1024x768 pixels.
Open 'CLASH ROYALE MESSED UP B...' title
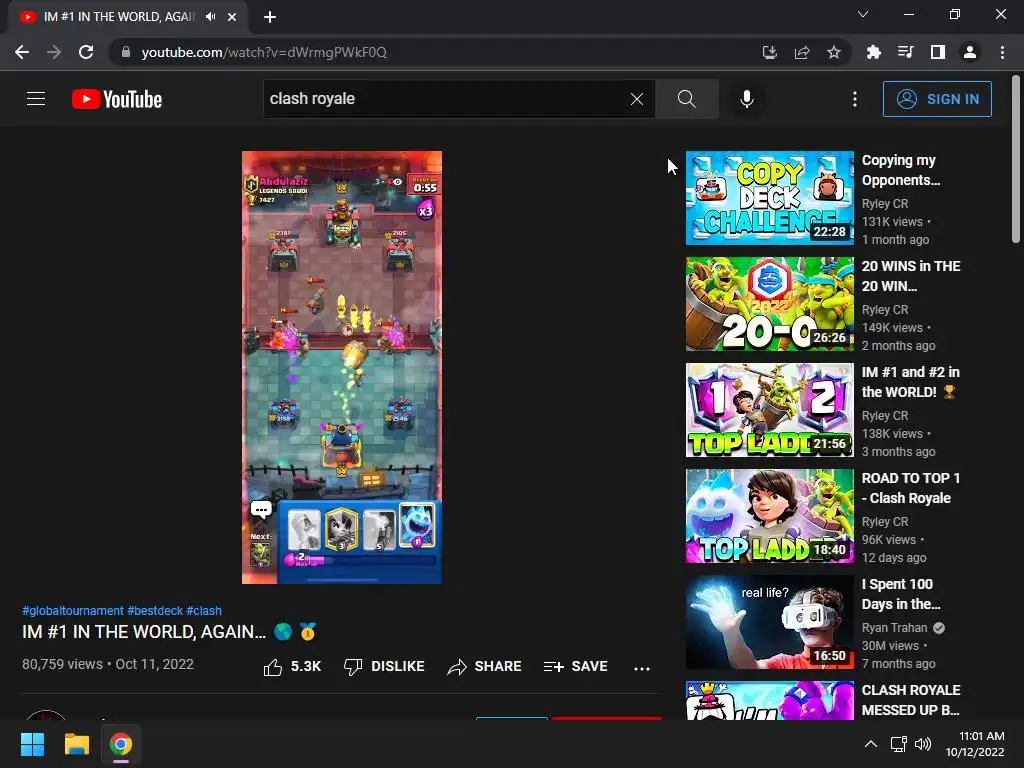(910, 699)
